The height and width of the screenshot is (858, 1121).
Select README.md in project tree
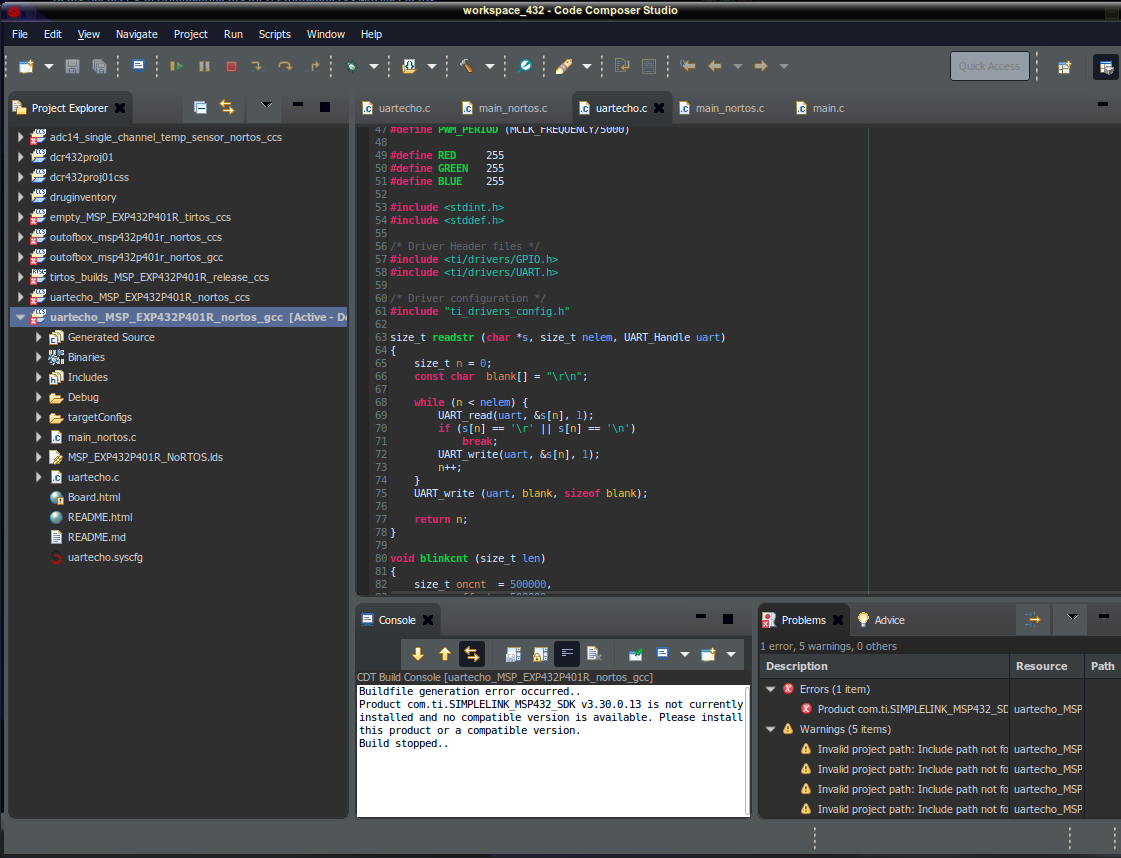pyautogui.click(x=96, y=537)
